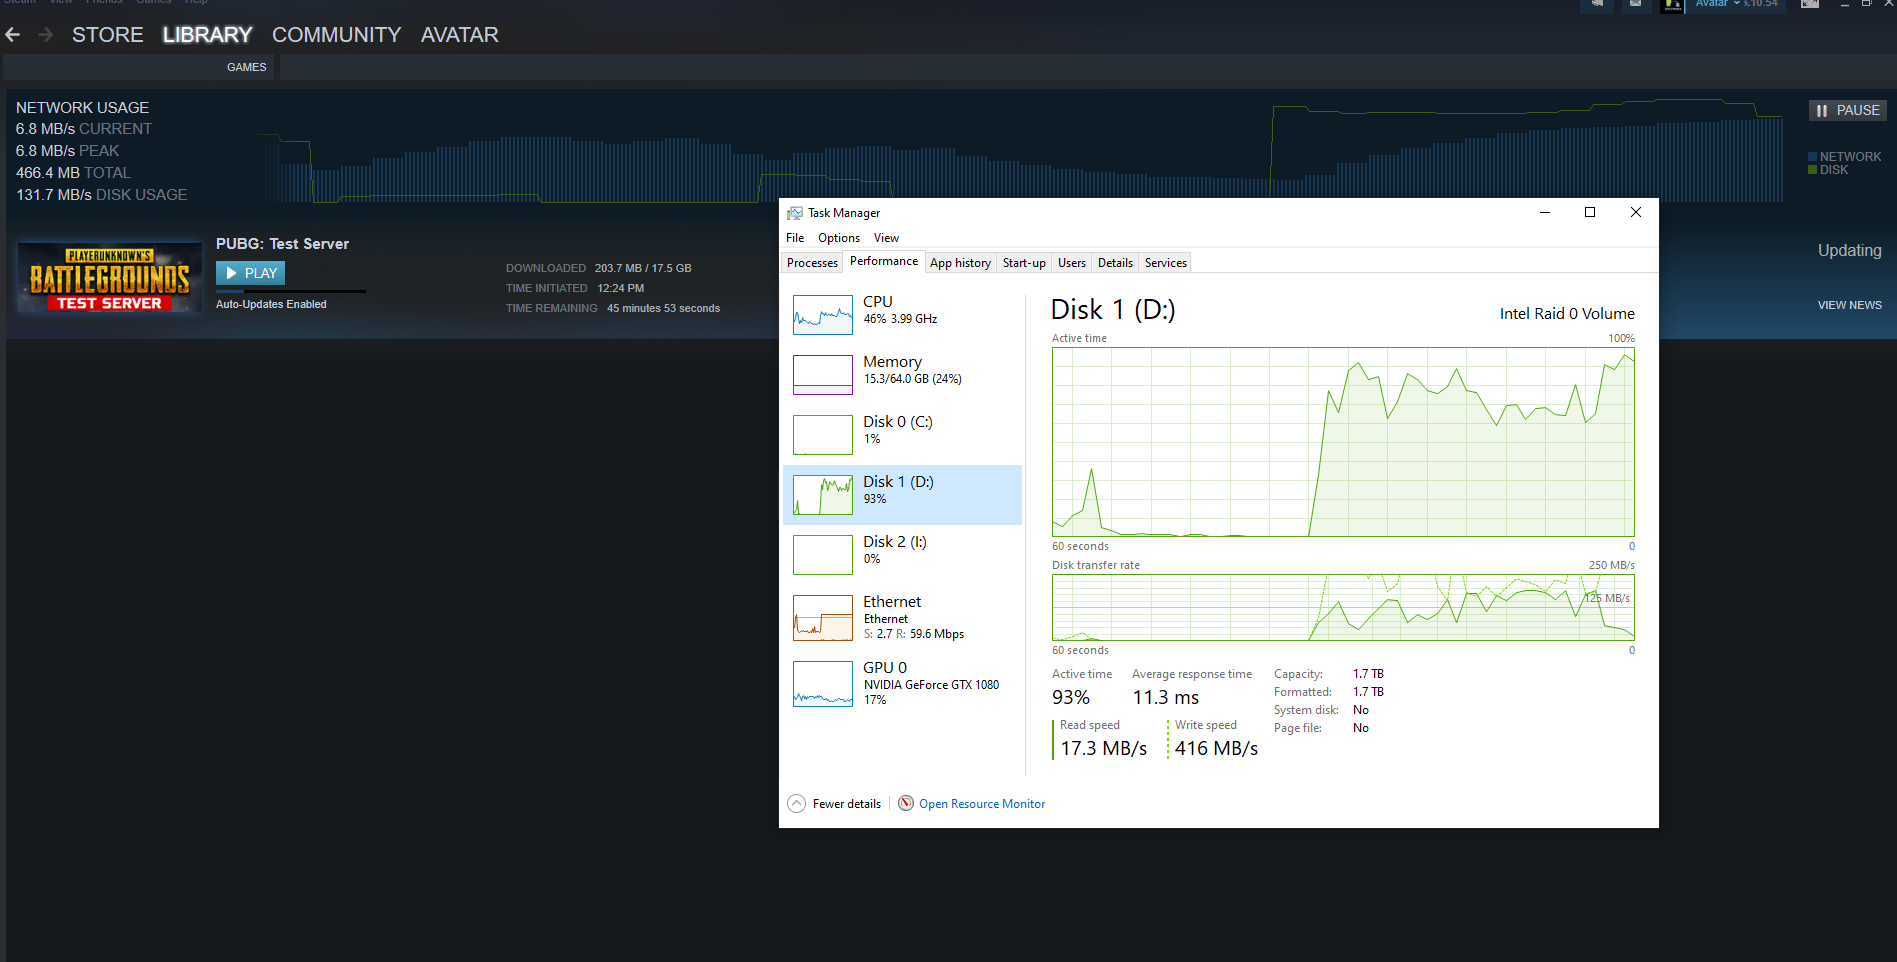This screenshot has height=962, width=1897.
Task: Select the GAMES sub-tab in Steam library
Action: 246,67
